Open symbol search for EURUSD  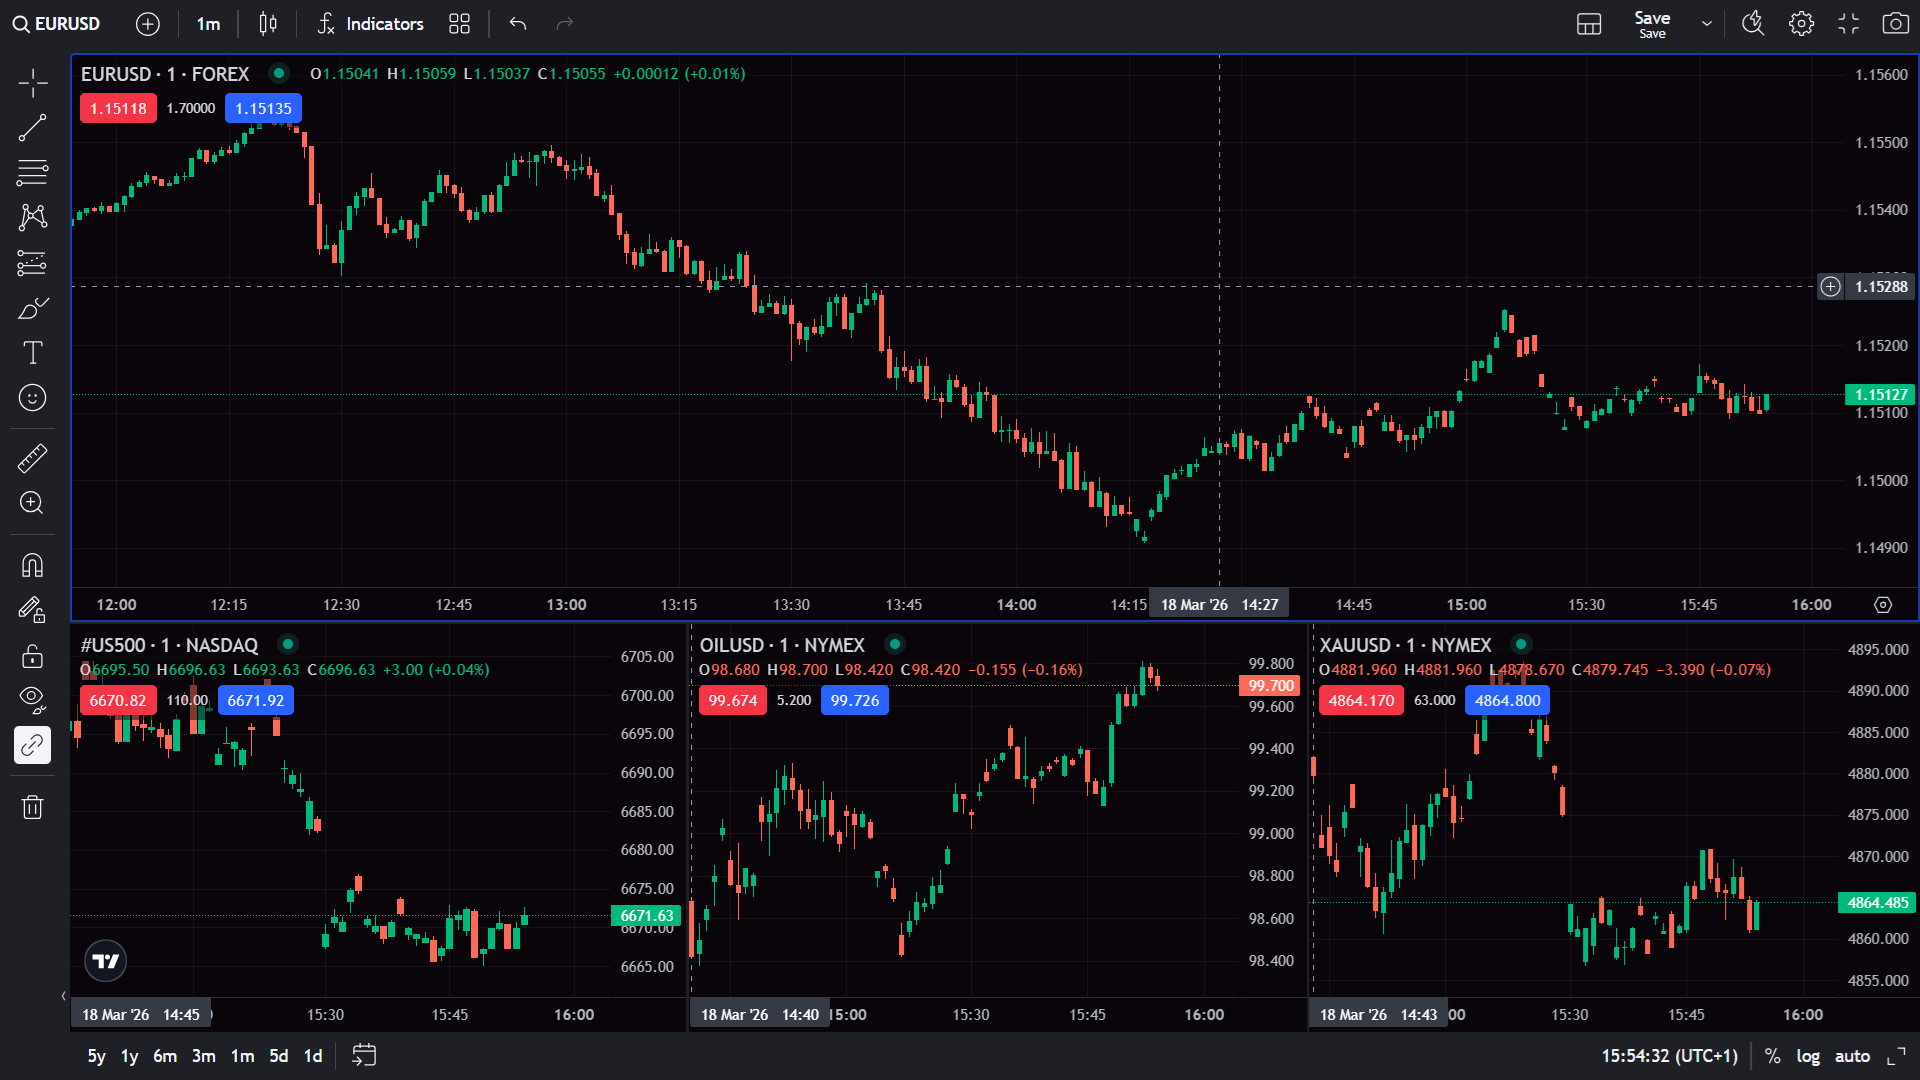[57, 24]
